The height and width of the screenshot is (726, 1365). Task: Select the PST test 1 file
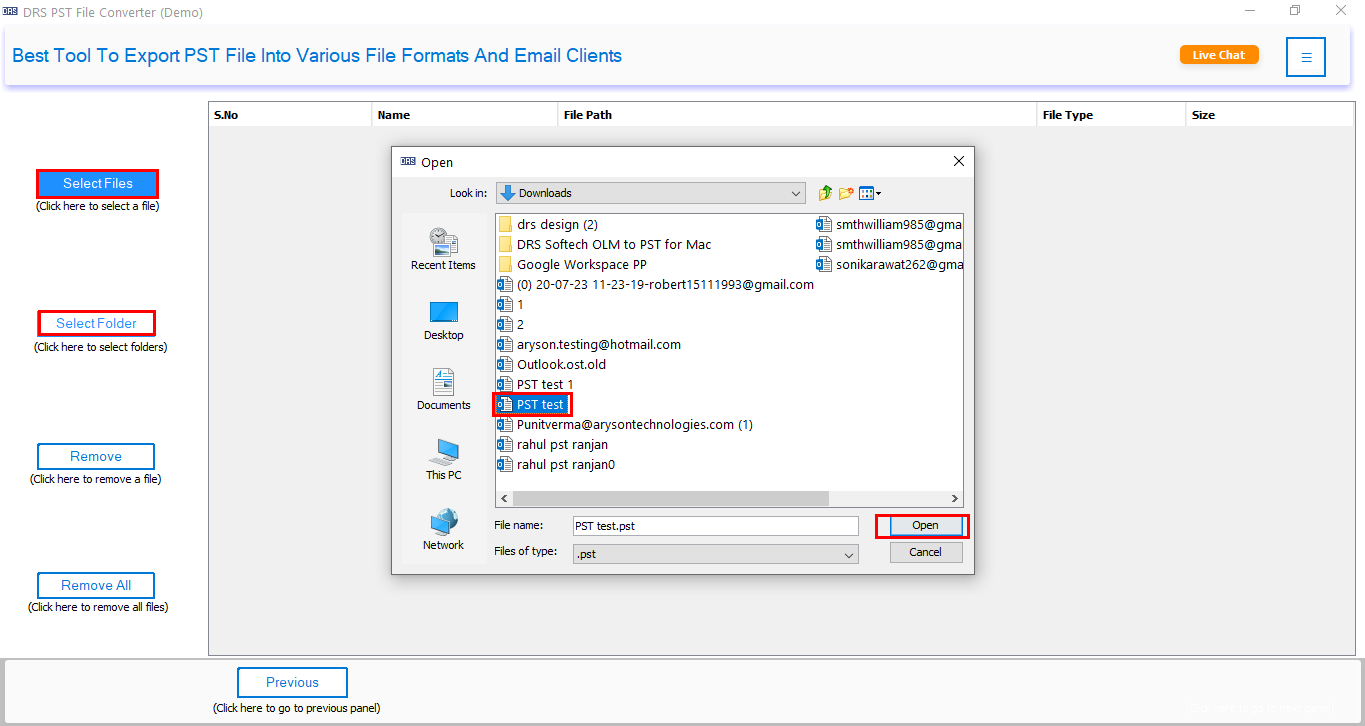click(536, 384)
